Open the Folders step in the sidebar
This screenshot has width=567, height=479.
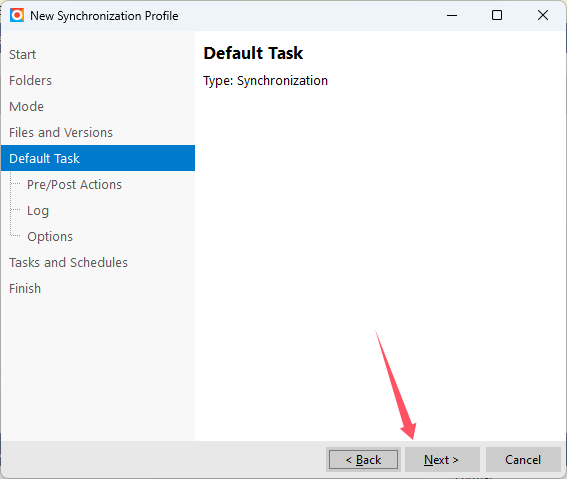pos(30,81)
